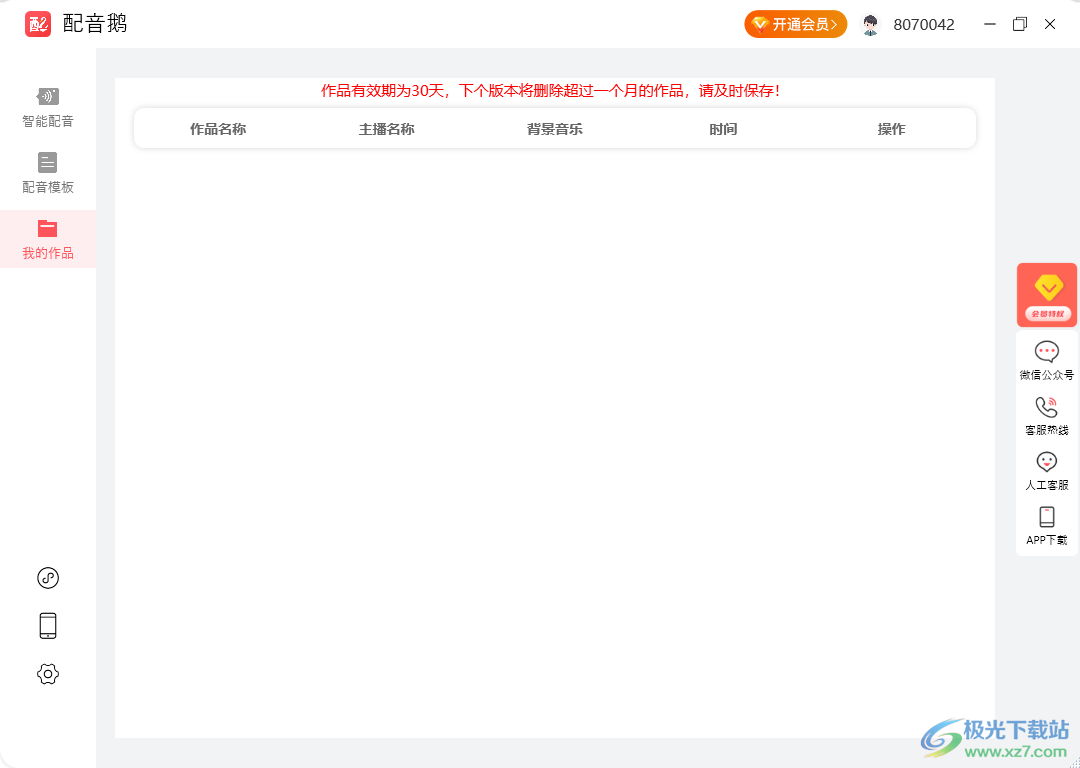Open settings via the gear icon
Image resolution: width=1080 pixels, height=768 pixels.
(47, 674)
